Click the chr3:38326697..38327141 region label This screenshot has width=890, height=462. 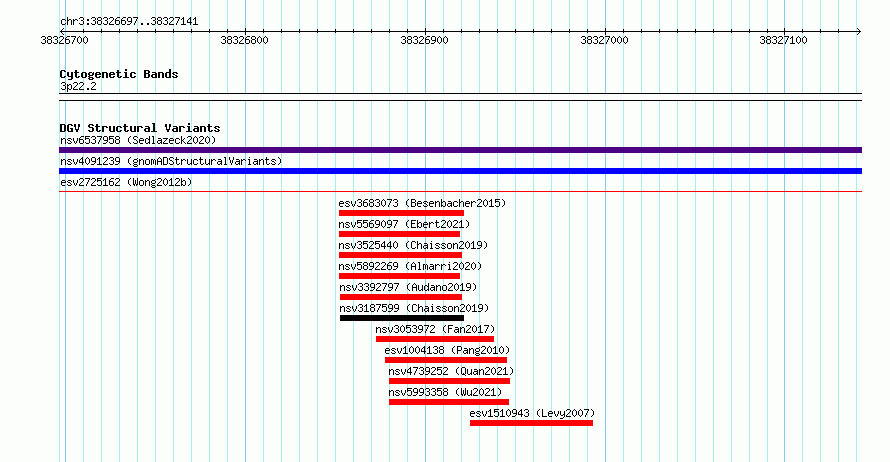[x=129, y=22]
